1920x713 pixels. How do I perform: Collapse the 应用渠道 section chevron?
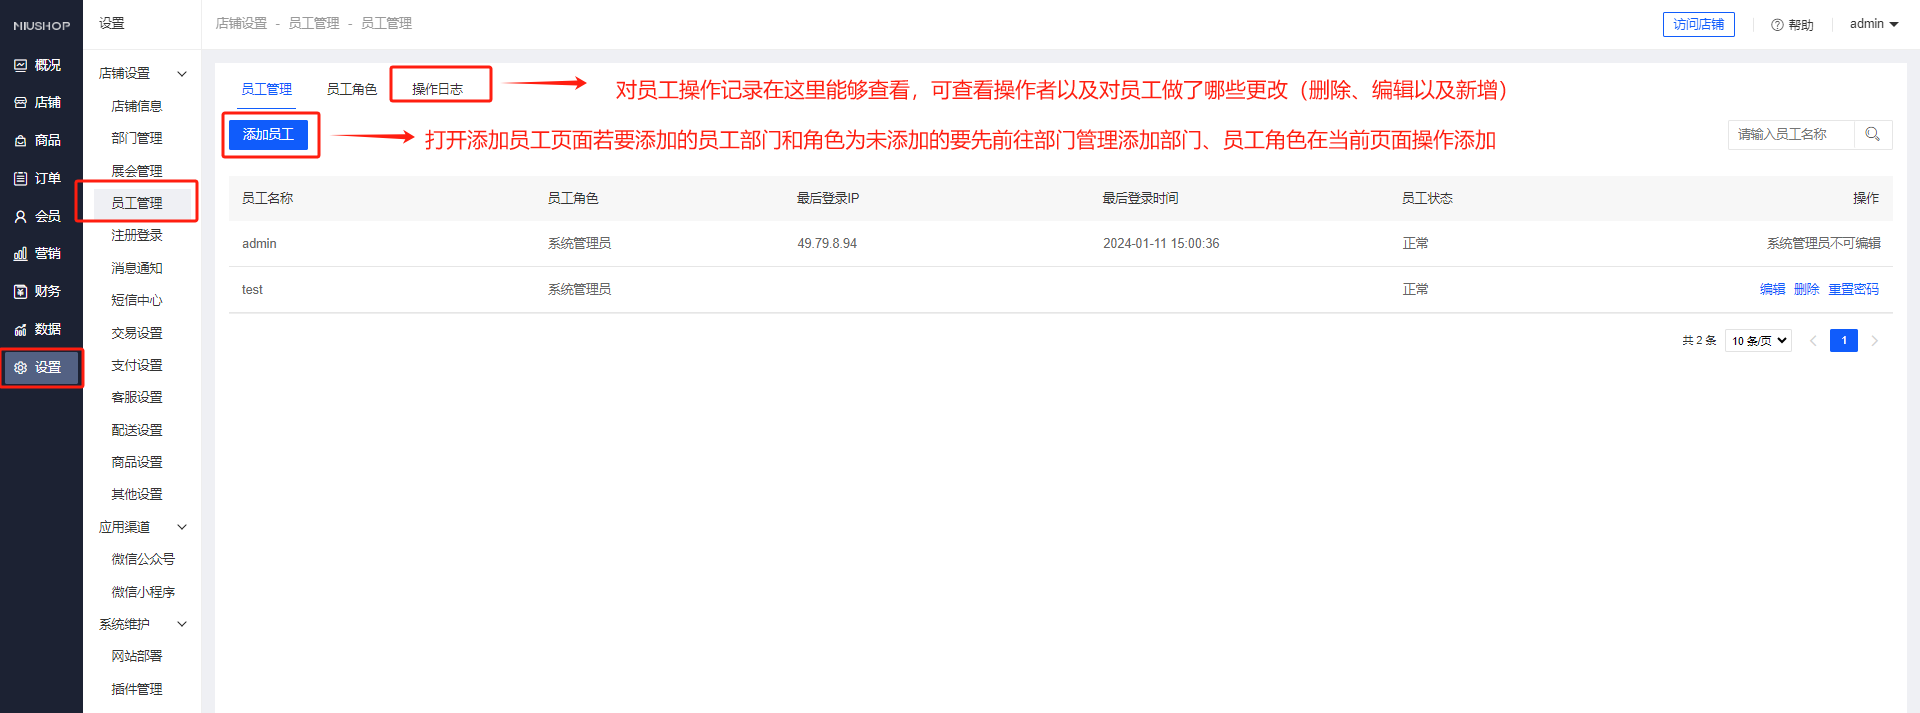tap(182, 527)
